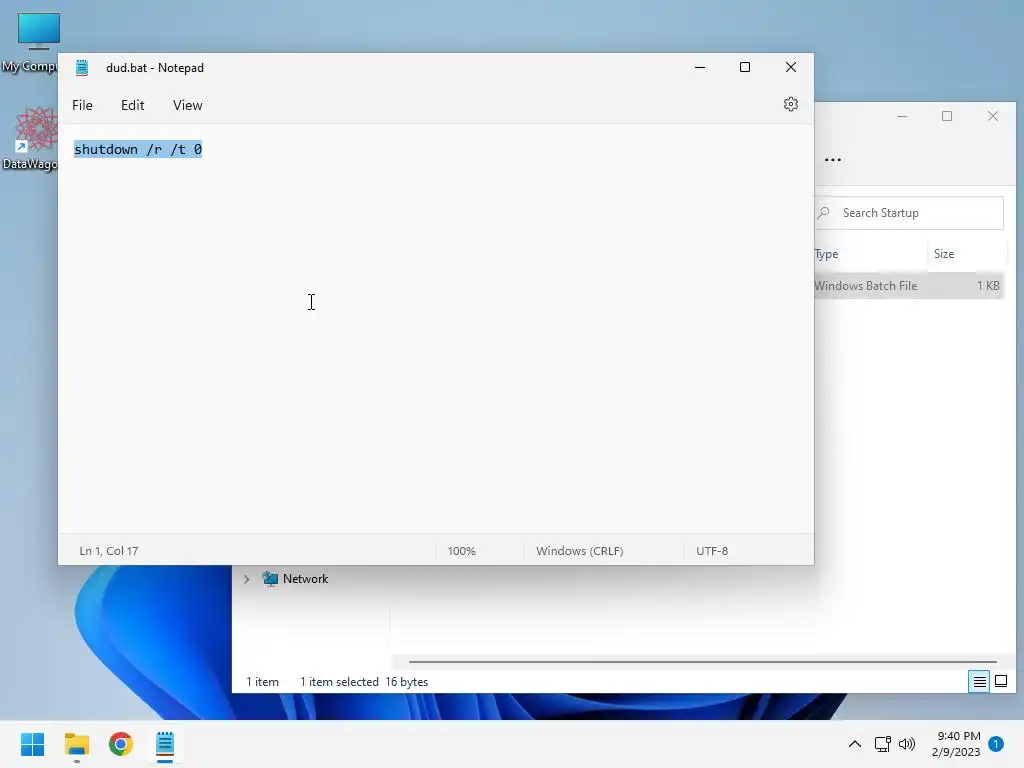The image size is (1024, 768).
Task: Minimize the Notepad window
Action: pyautogui.click(x=700, y=67)
